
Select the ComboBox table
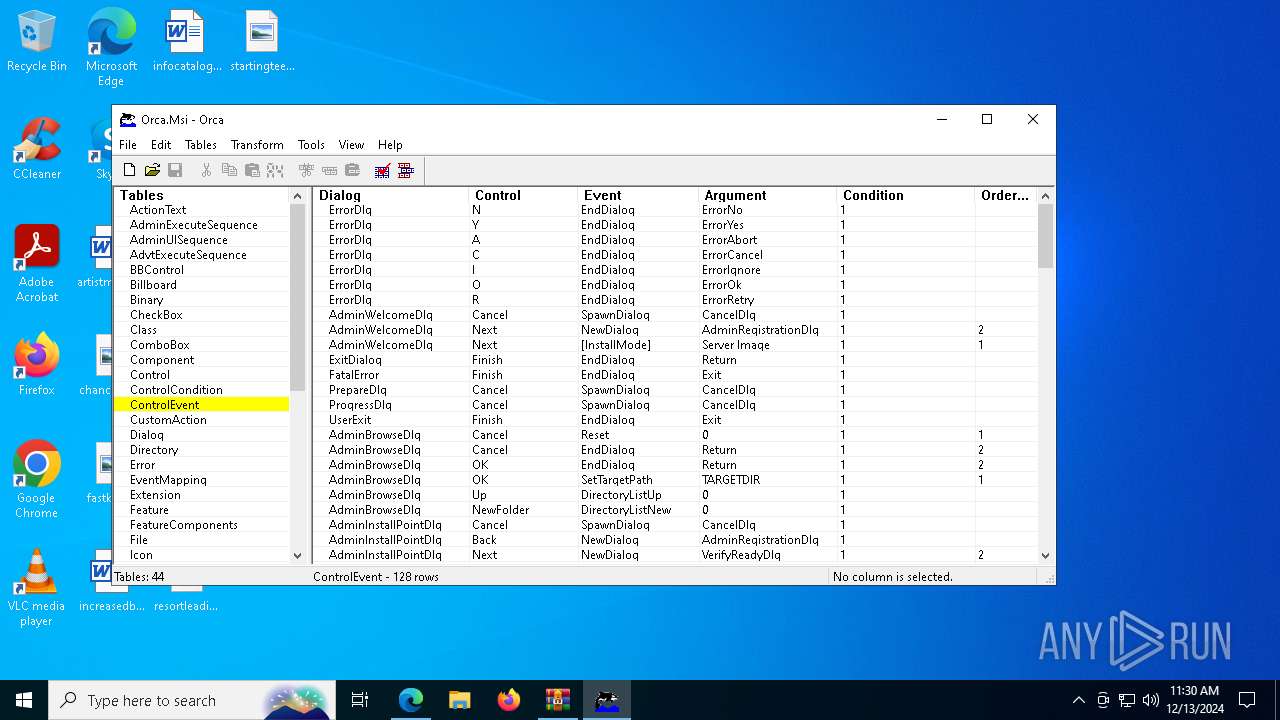160,345
